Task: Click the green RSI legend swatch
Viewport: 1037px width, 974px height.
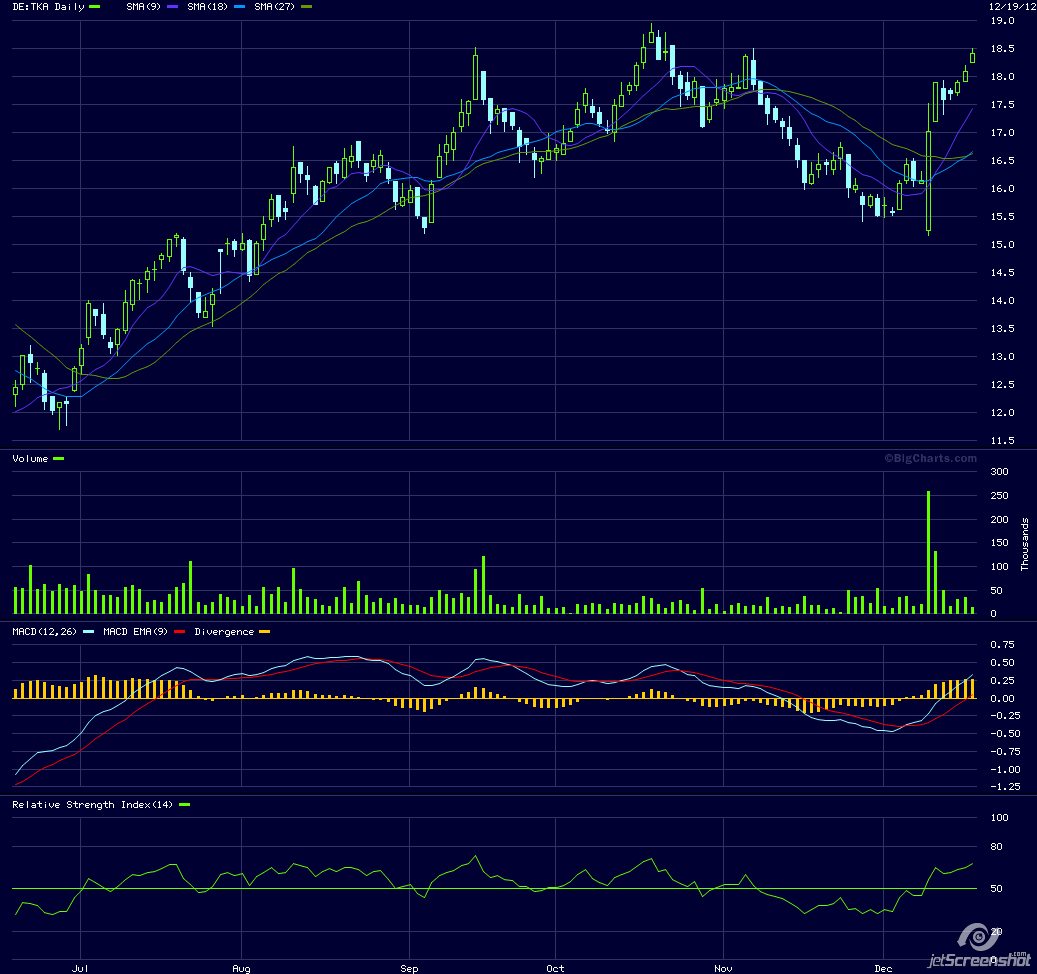Action: (x=185, y=805)
